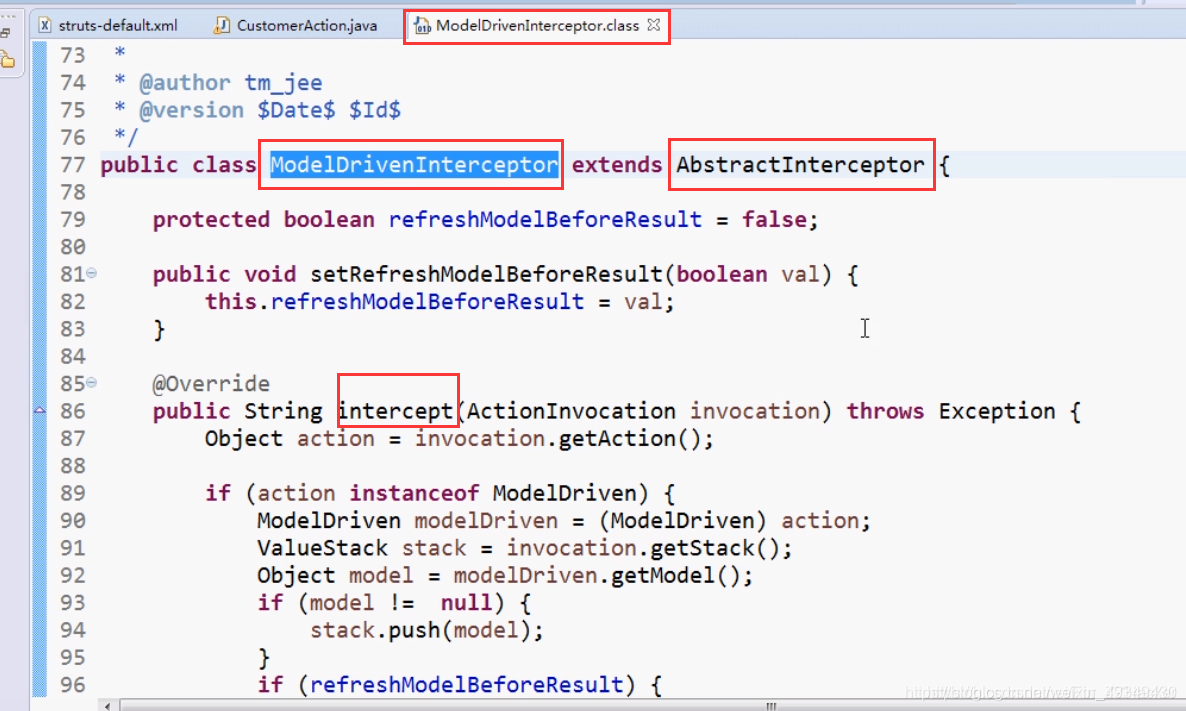
Task: Click the intercept method name on line 86
Action: (x=395, y=411)
